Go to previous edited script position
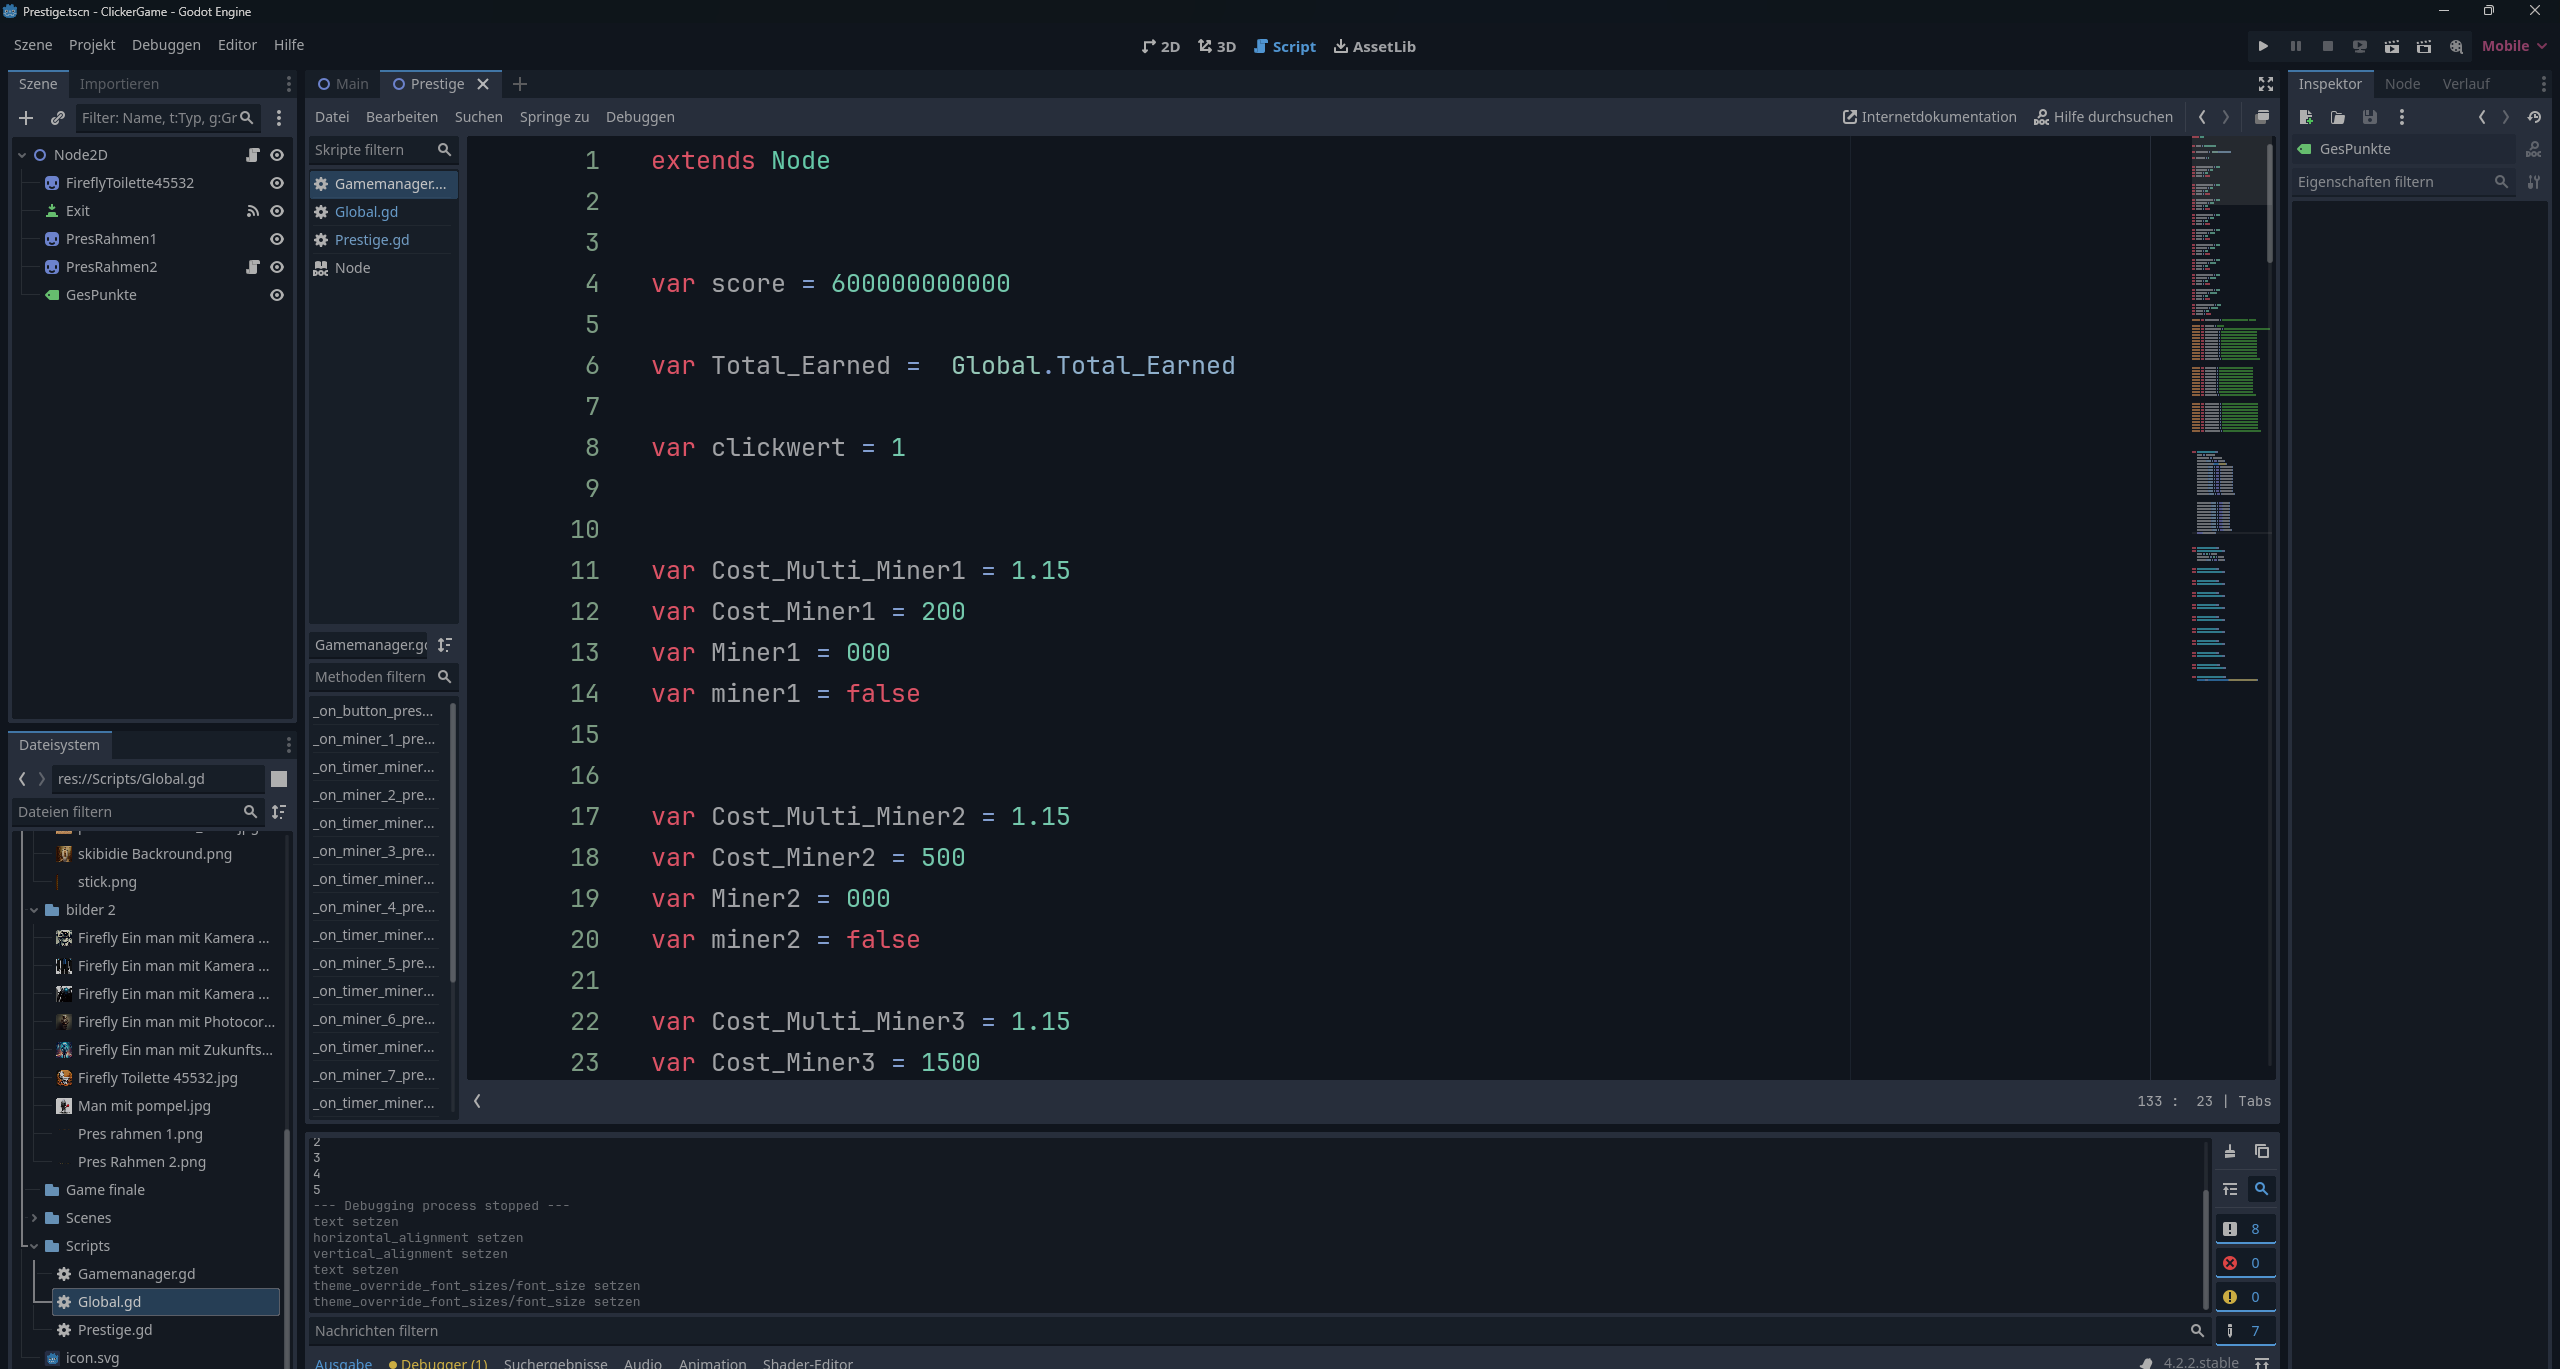Image resolution: width=2560 pixels, height=1369 pixels. (x=2202, y=117)
